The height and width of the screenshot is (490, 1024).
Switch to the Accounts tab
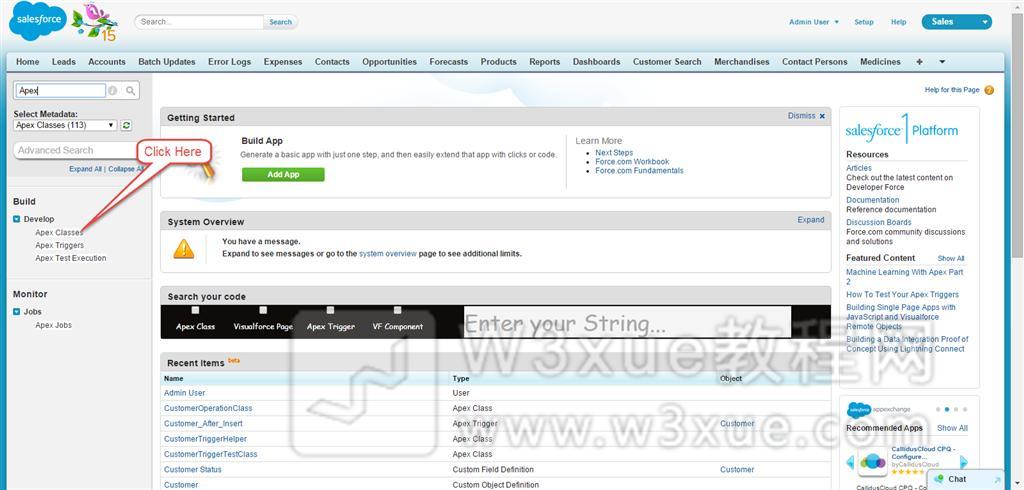click(106, 61)
